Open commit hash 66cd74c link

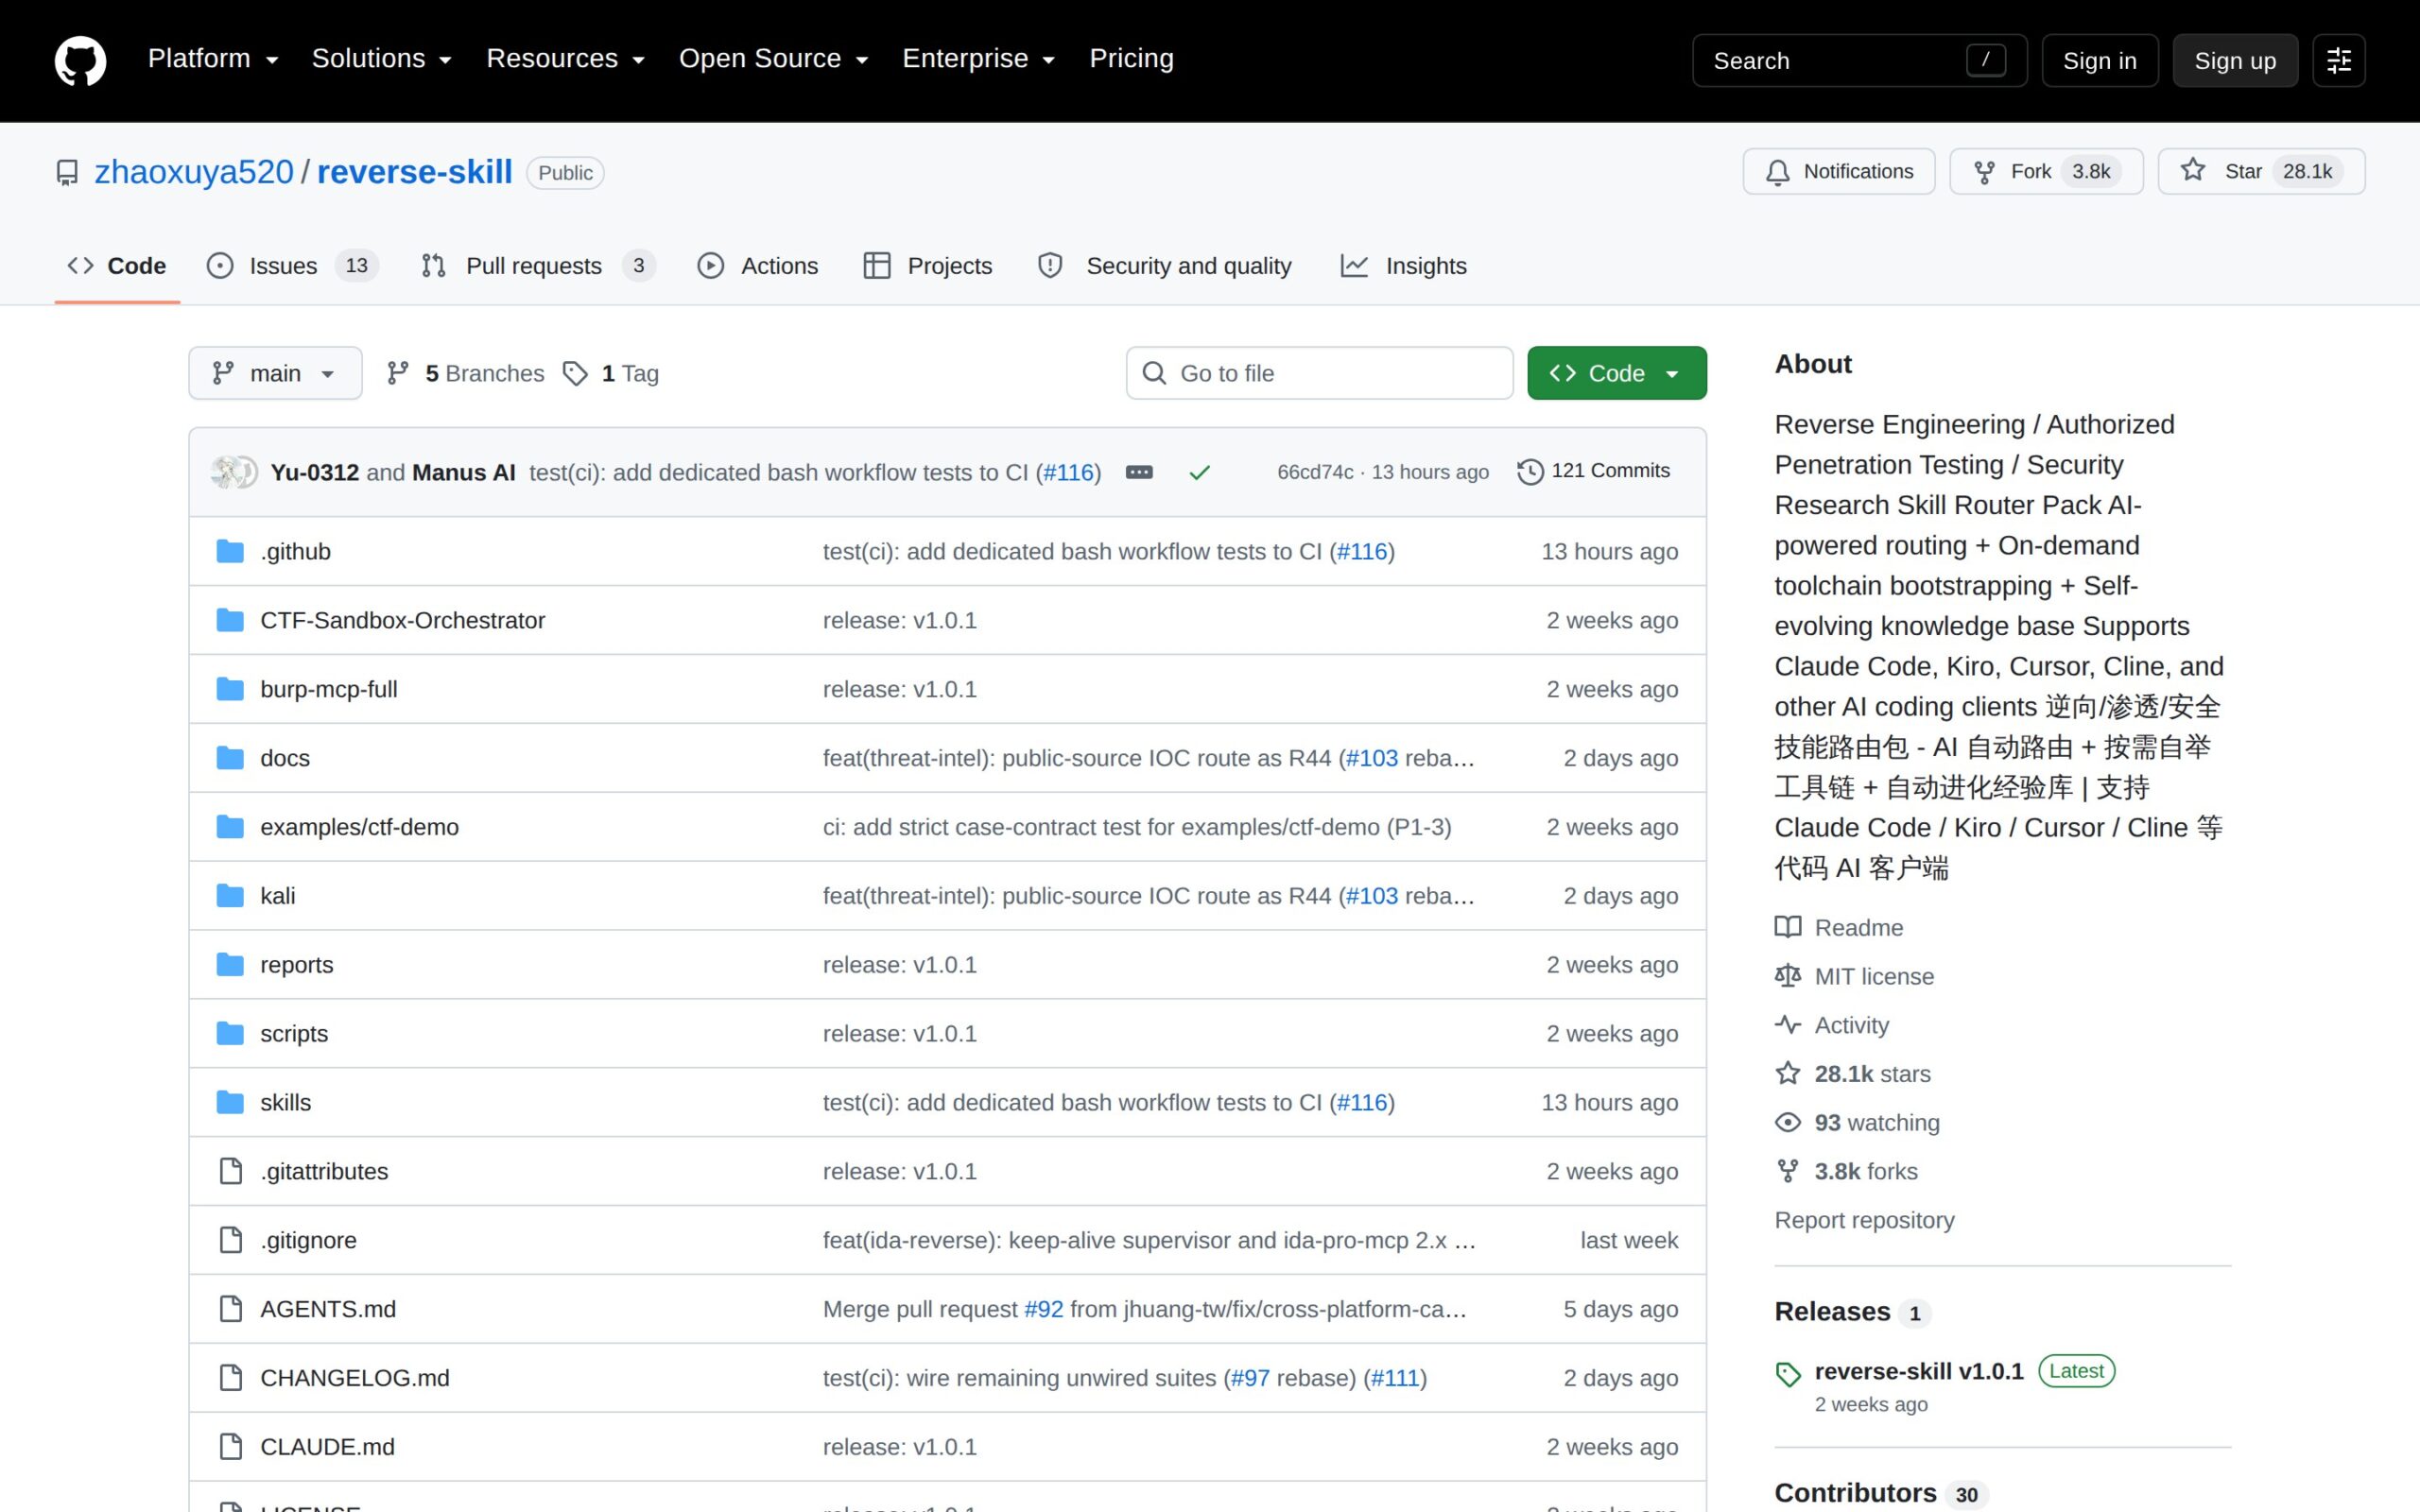[x=1315, y=472]
